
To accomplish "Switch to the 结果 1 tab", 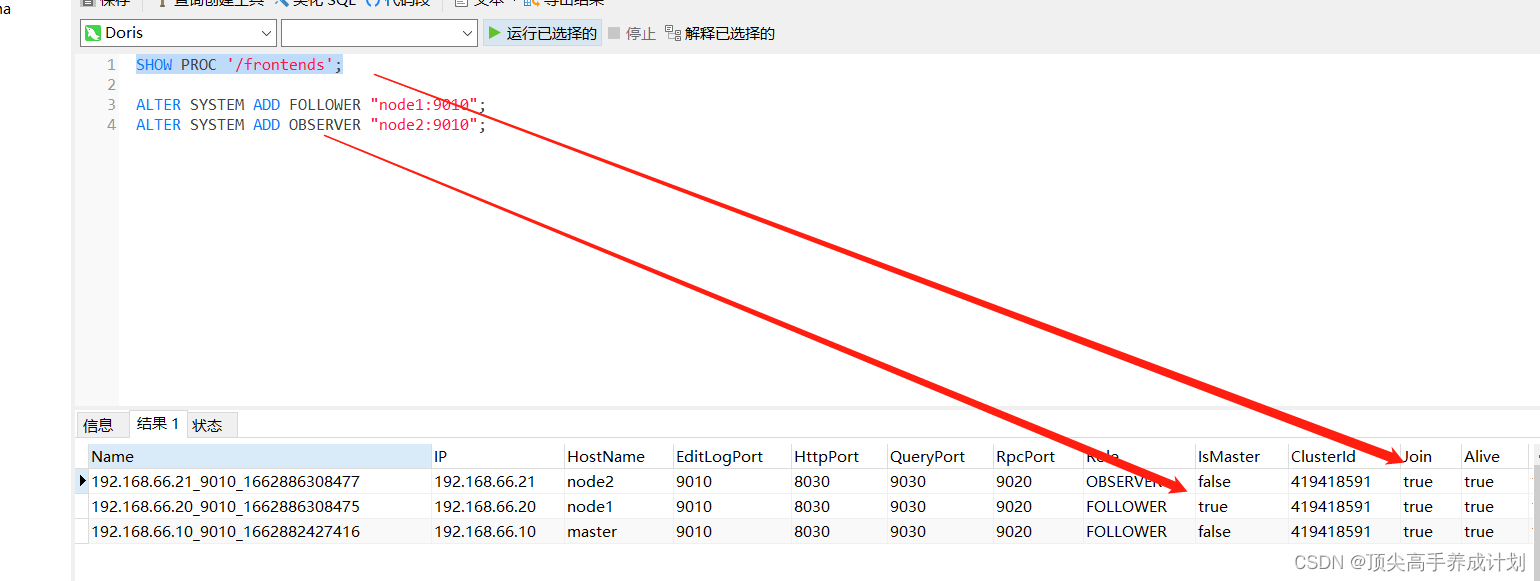I will coord(158,424).
